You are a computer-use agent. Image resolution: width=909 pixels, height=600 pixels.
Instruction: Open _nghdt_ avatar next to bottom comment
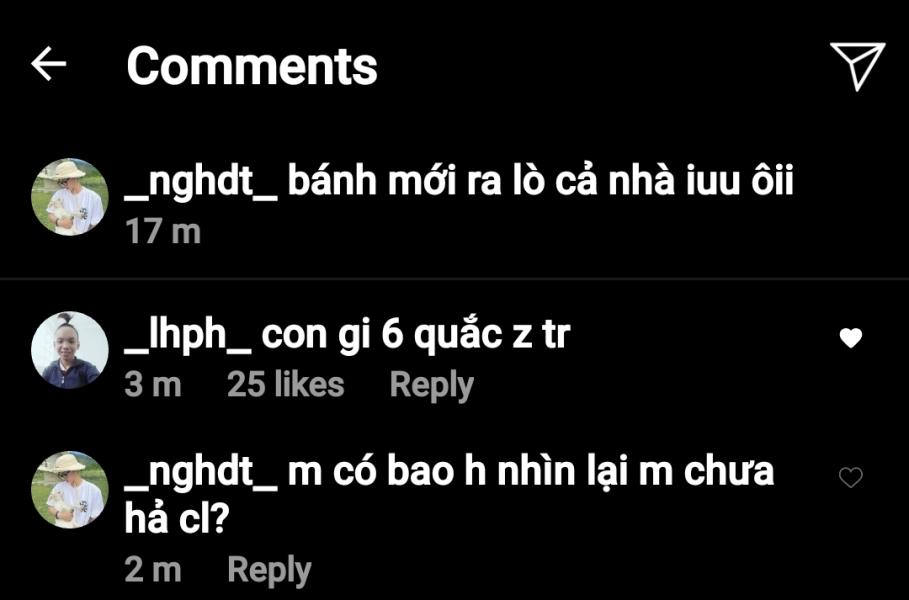point(70,490)
